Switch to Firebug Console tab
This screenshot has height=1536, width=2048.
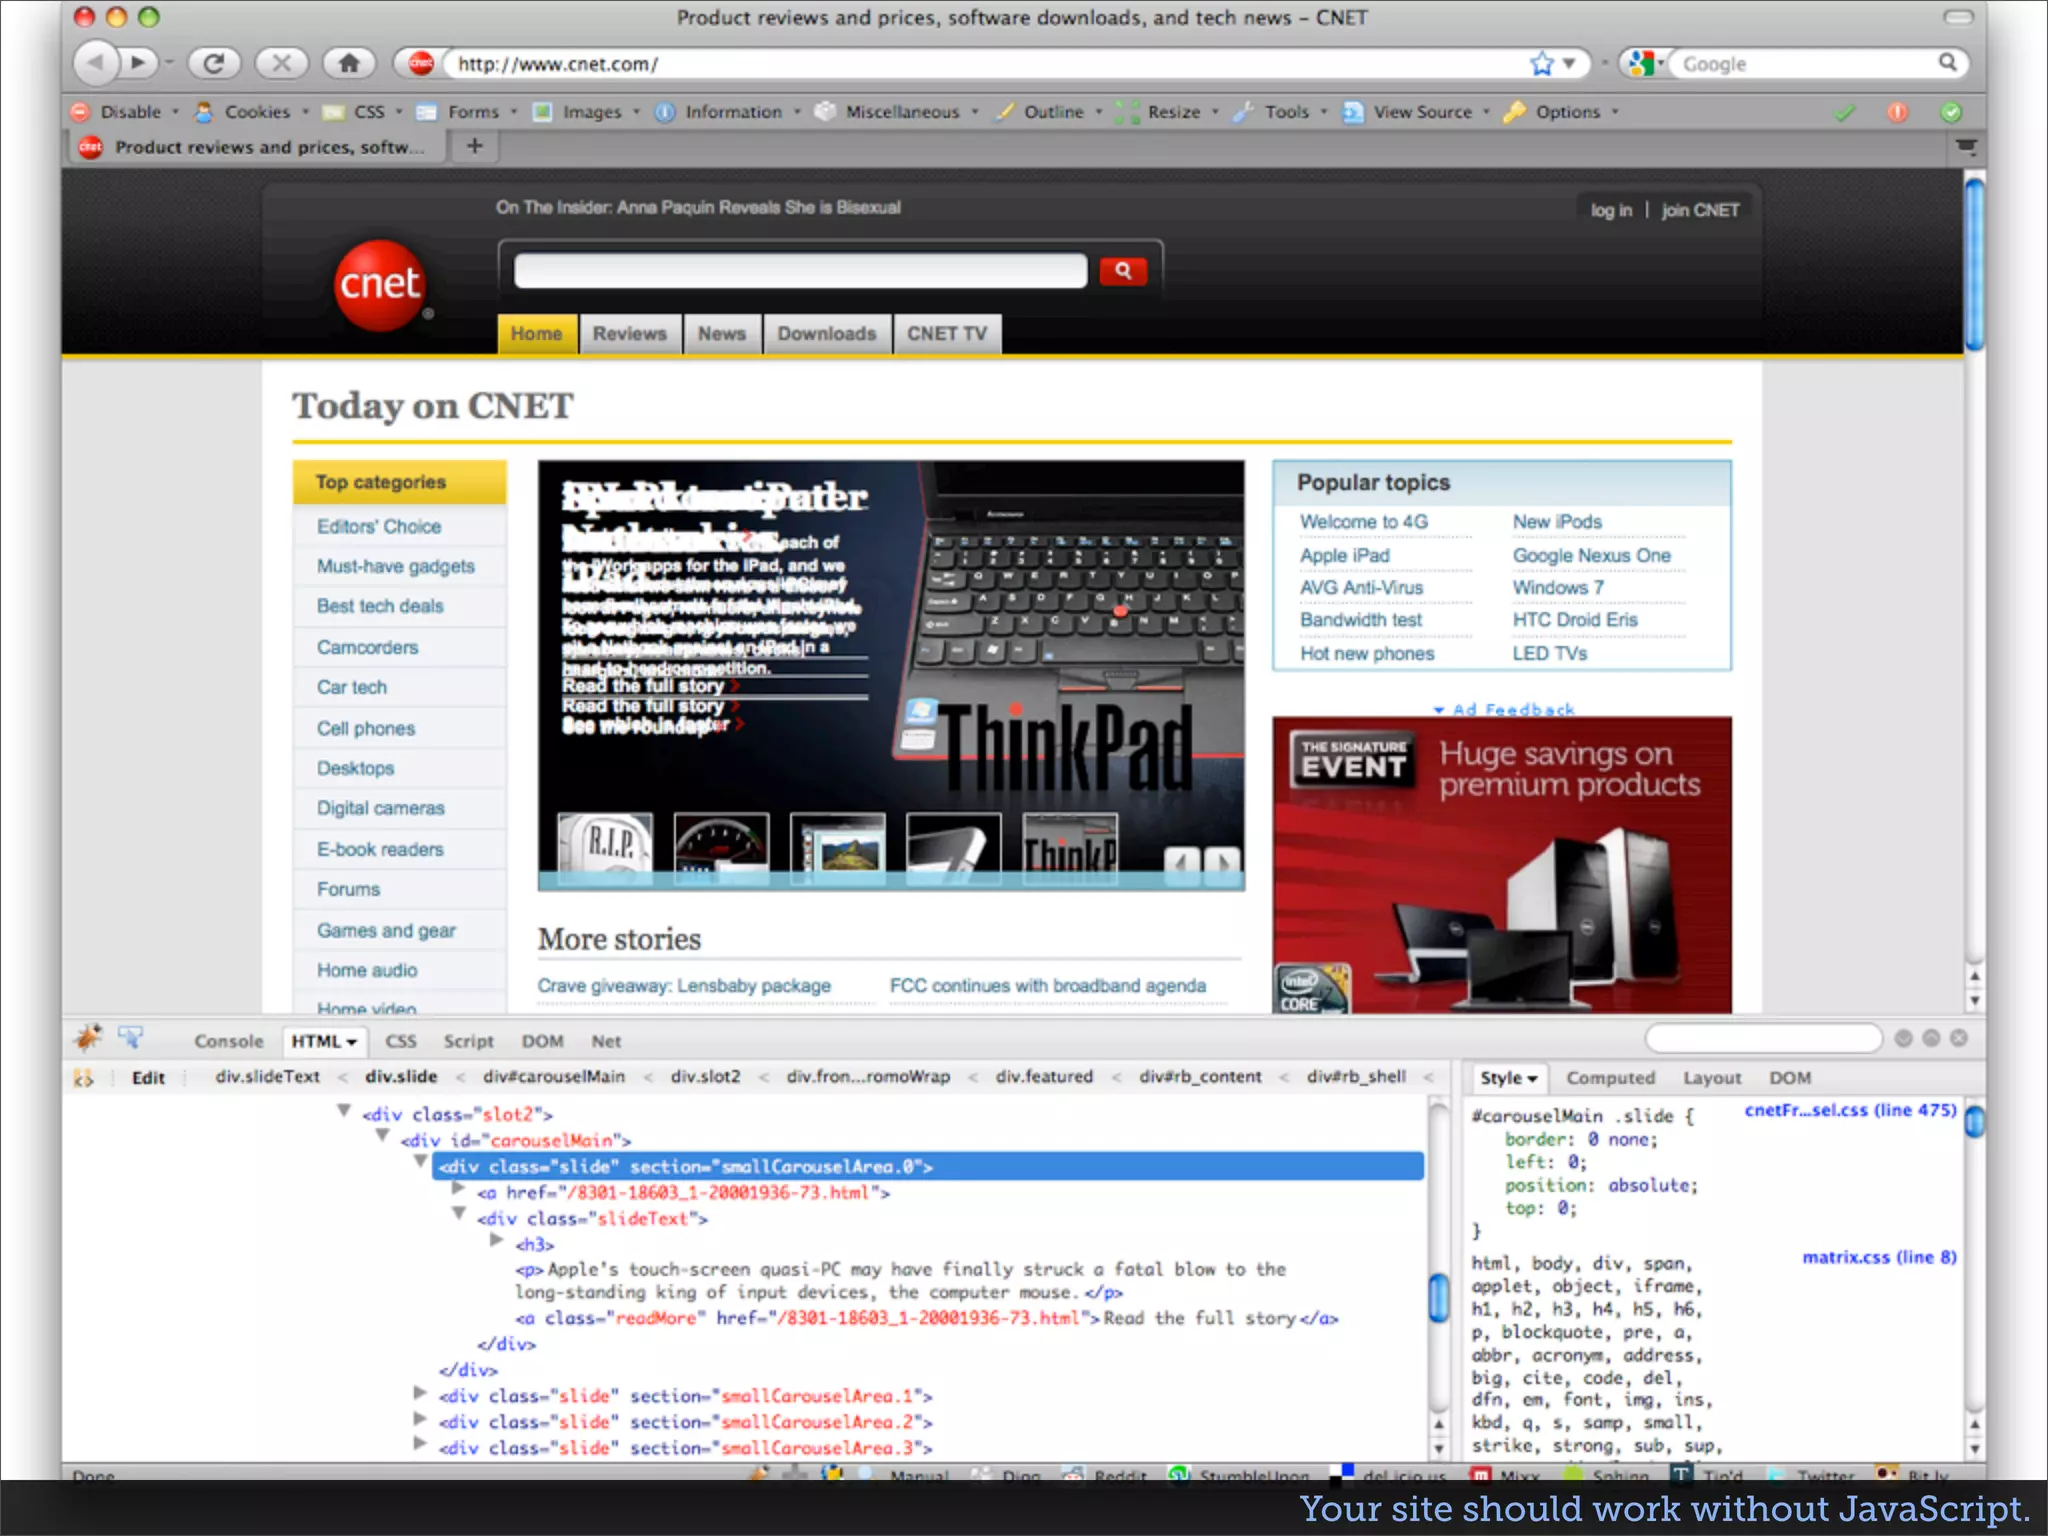point(229,1041)
